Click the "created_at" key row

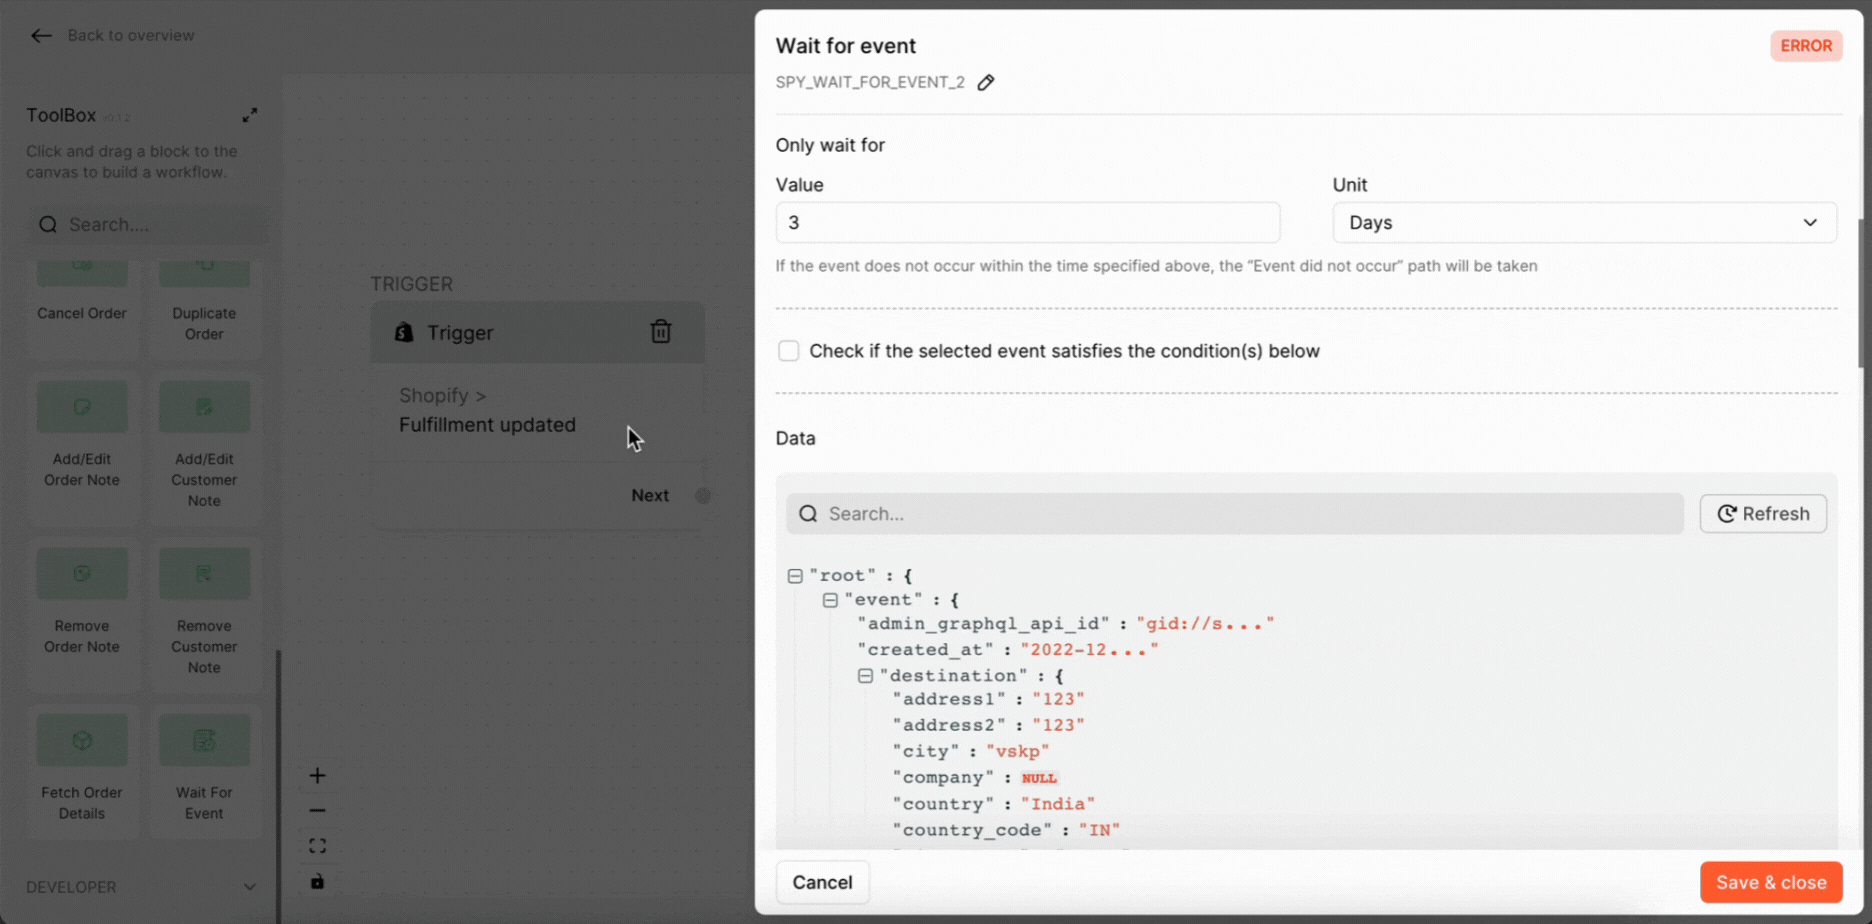coord(1008,650)
